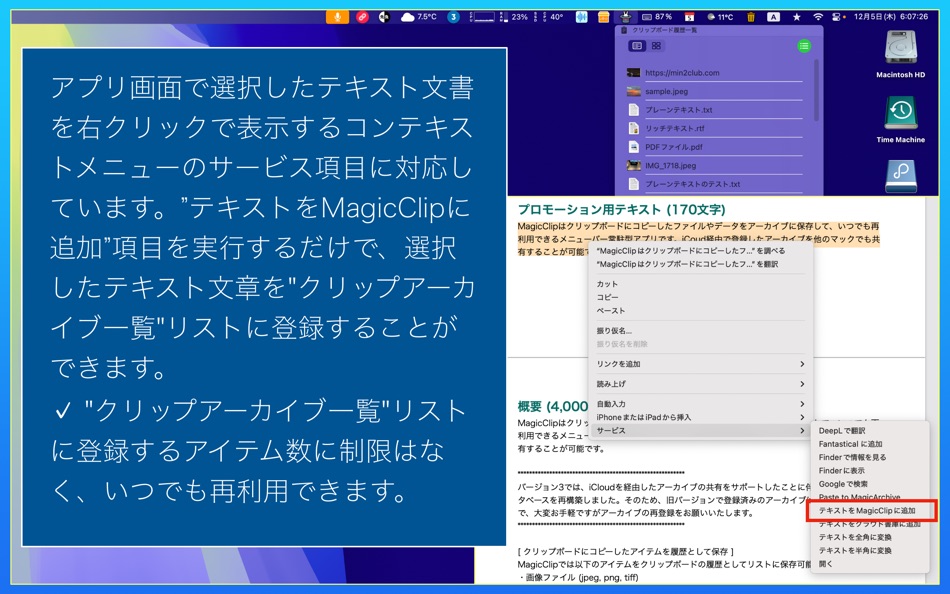Open the calendar menu bar icon

(689, 17)
